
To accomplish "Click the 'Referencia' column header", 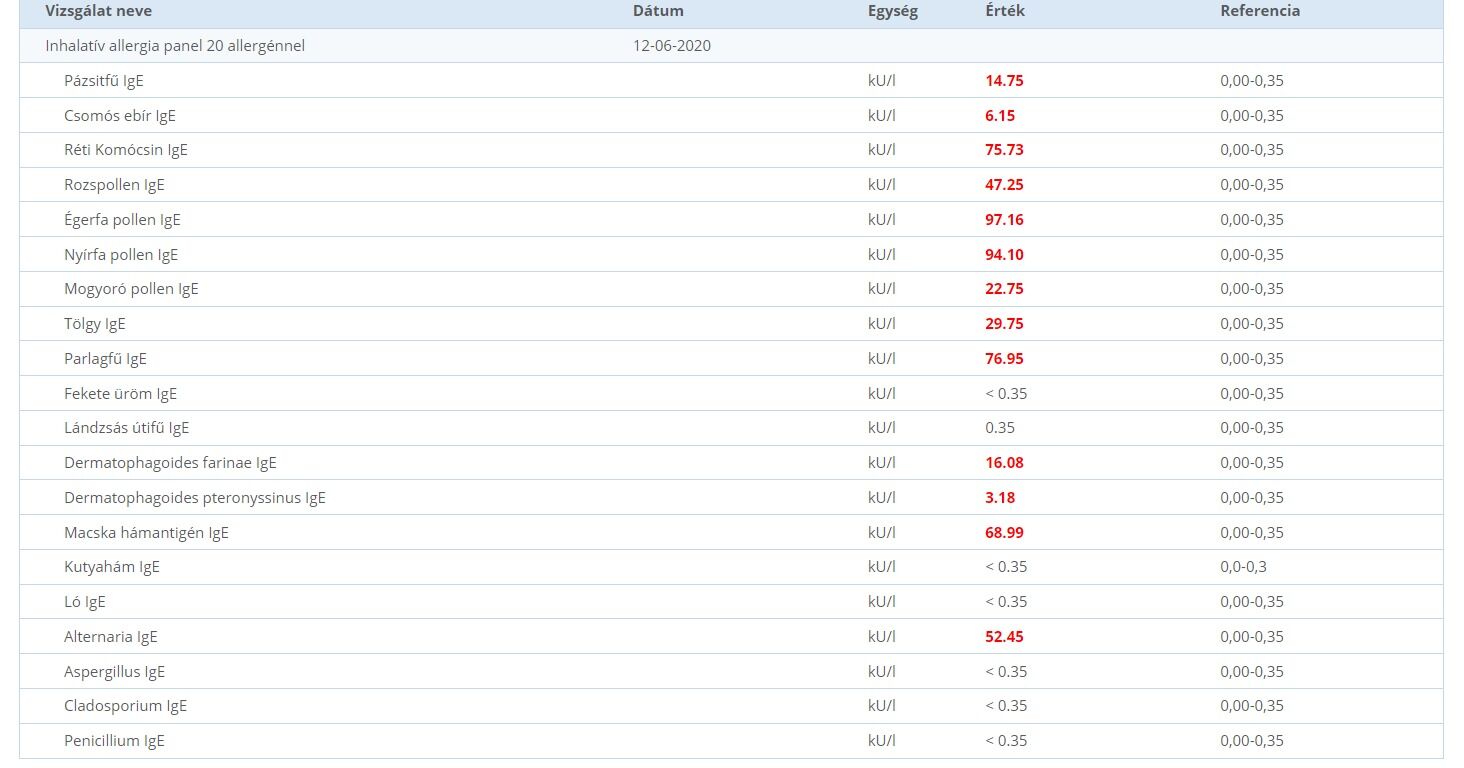I will pos(1260,11).
